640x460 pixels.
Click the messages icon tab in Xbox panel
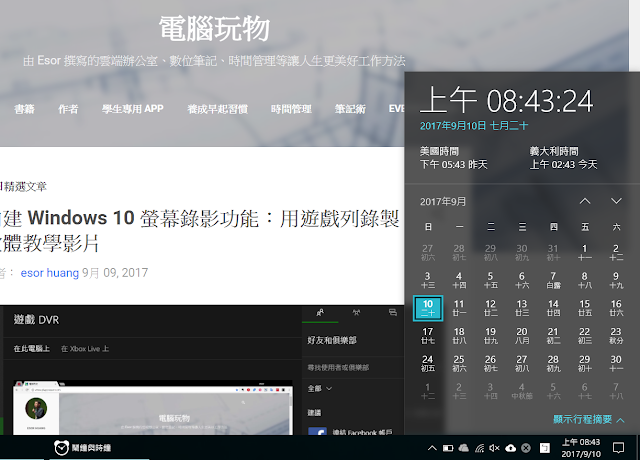coord(393,313)
